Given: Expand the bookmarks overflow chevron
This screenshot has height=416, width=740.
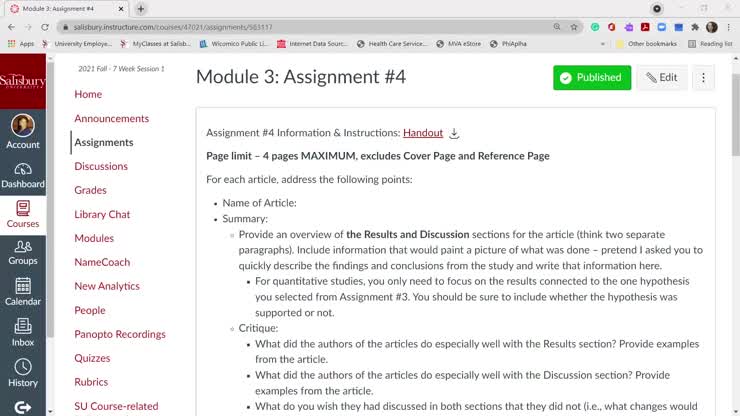Looking at the screenshot, I should (602, 44).
